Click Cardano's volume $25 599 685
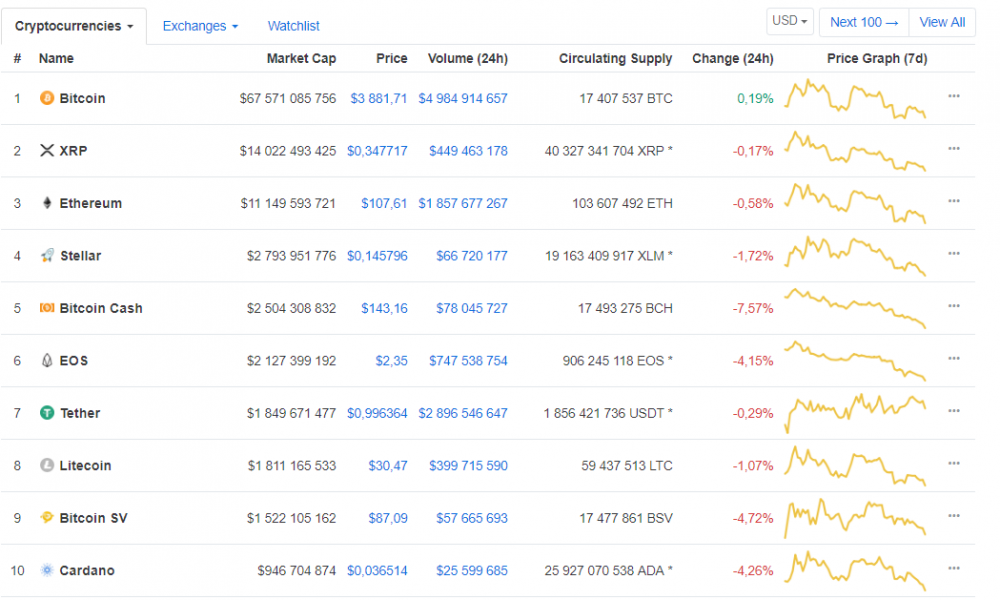 coord(472,571)
